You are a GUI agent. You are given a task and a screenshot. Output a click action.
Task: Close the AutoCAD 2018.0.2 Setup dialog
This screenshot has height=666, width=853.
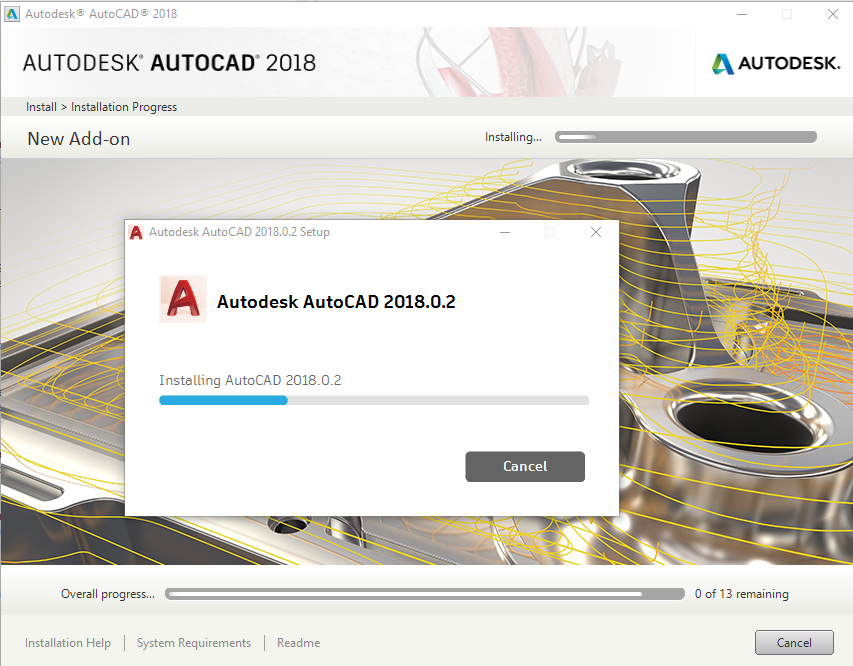(x=596, y=232)
